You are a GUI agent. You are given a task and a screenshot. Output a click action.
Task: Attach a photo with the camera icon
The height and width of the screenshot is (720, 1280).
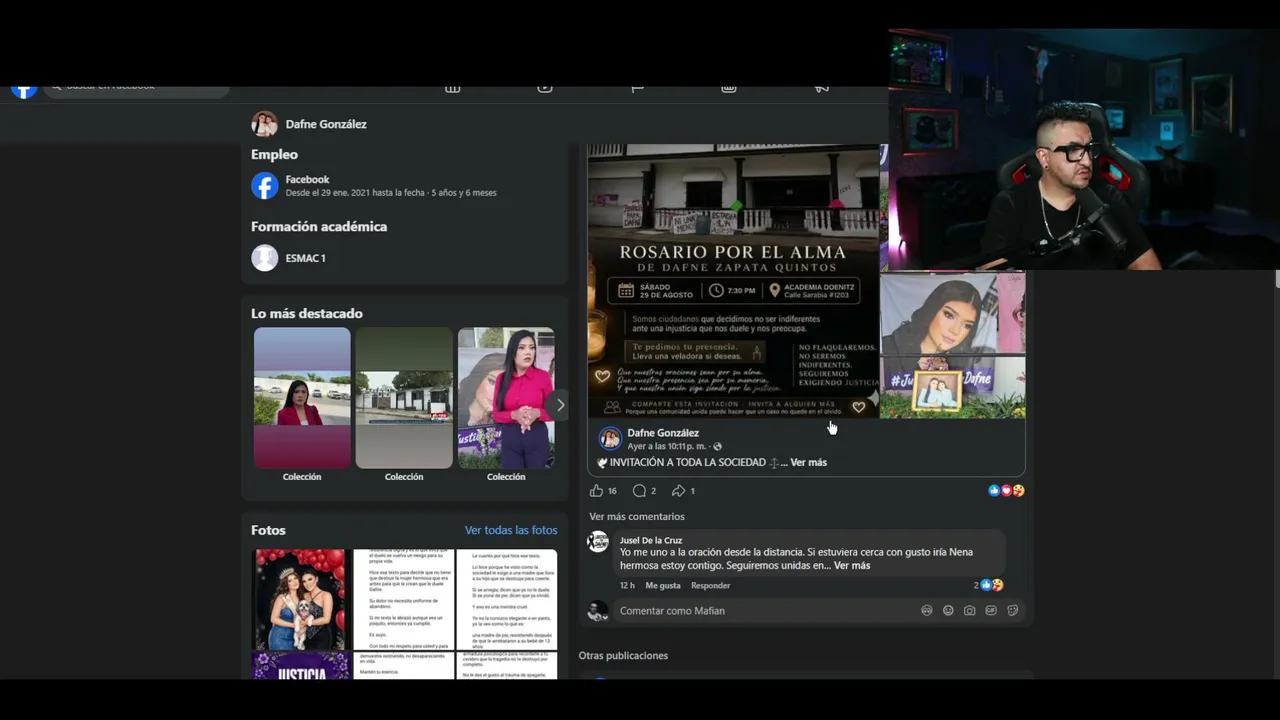[970, 611]
